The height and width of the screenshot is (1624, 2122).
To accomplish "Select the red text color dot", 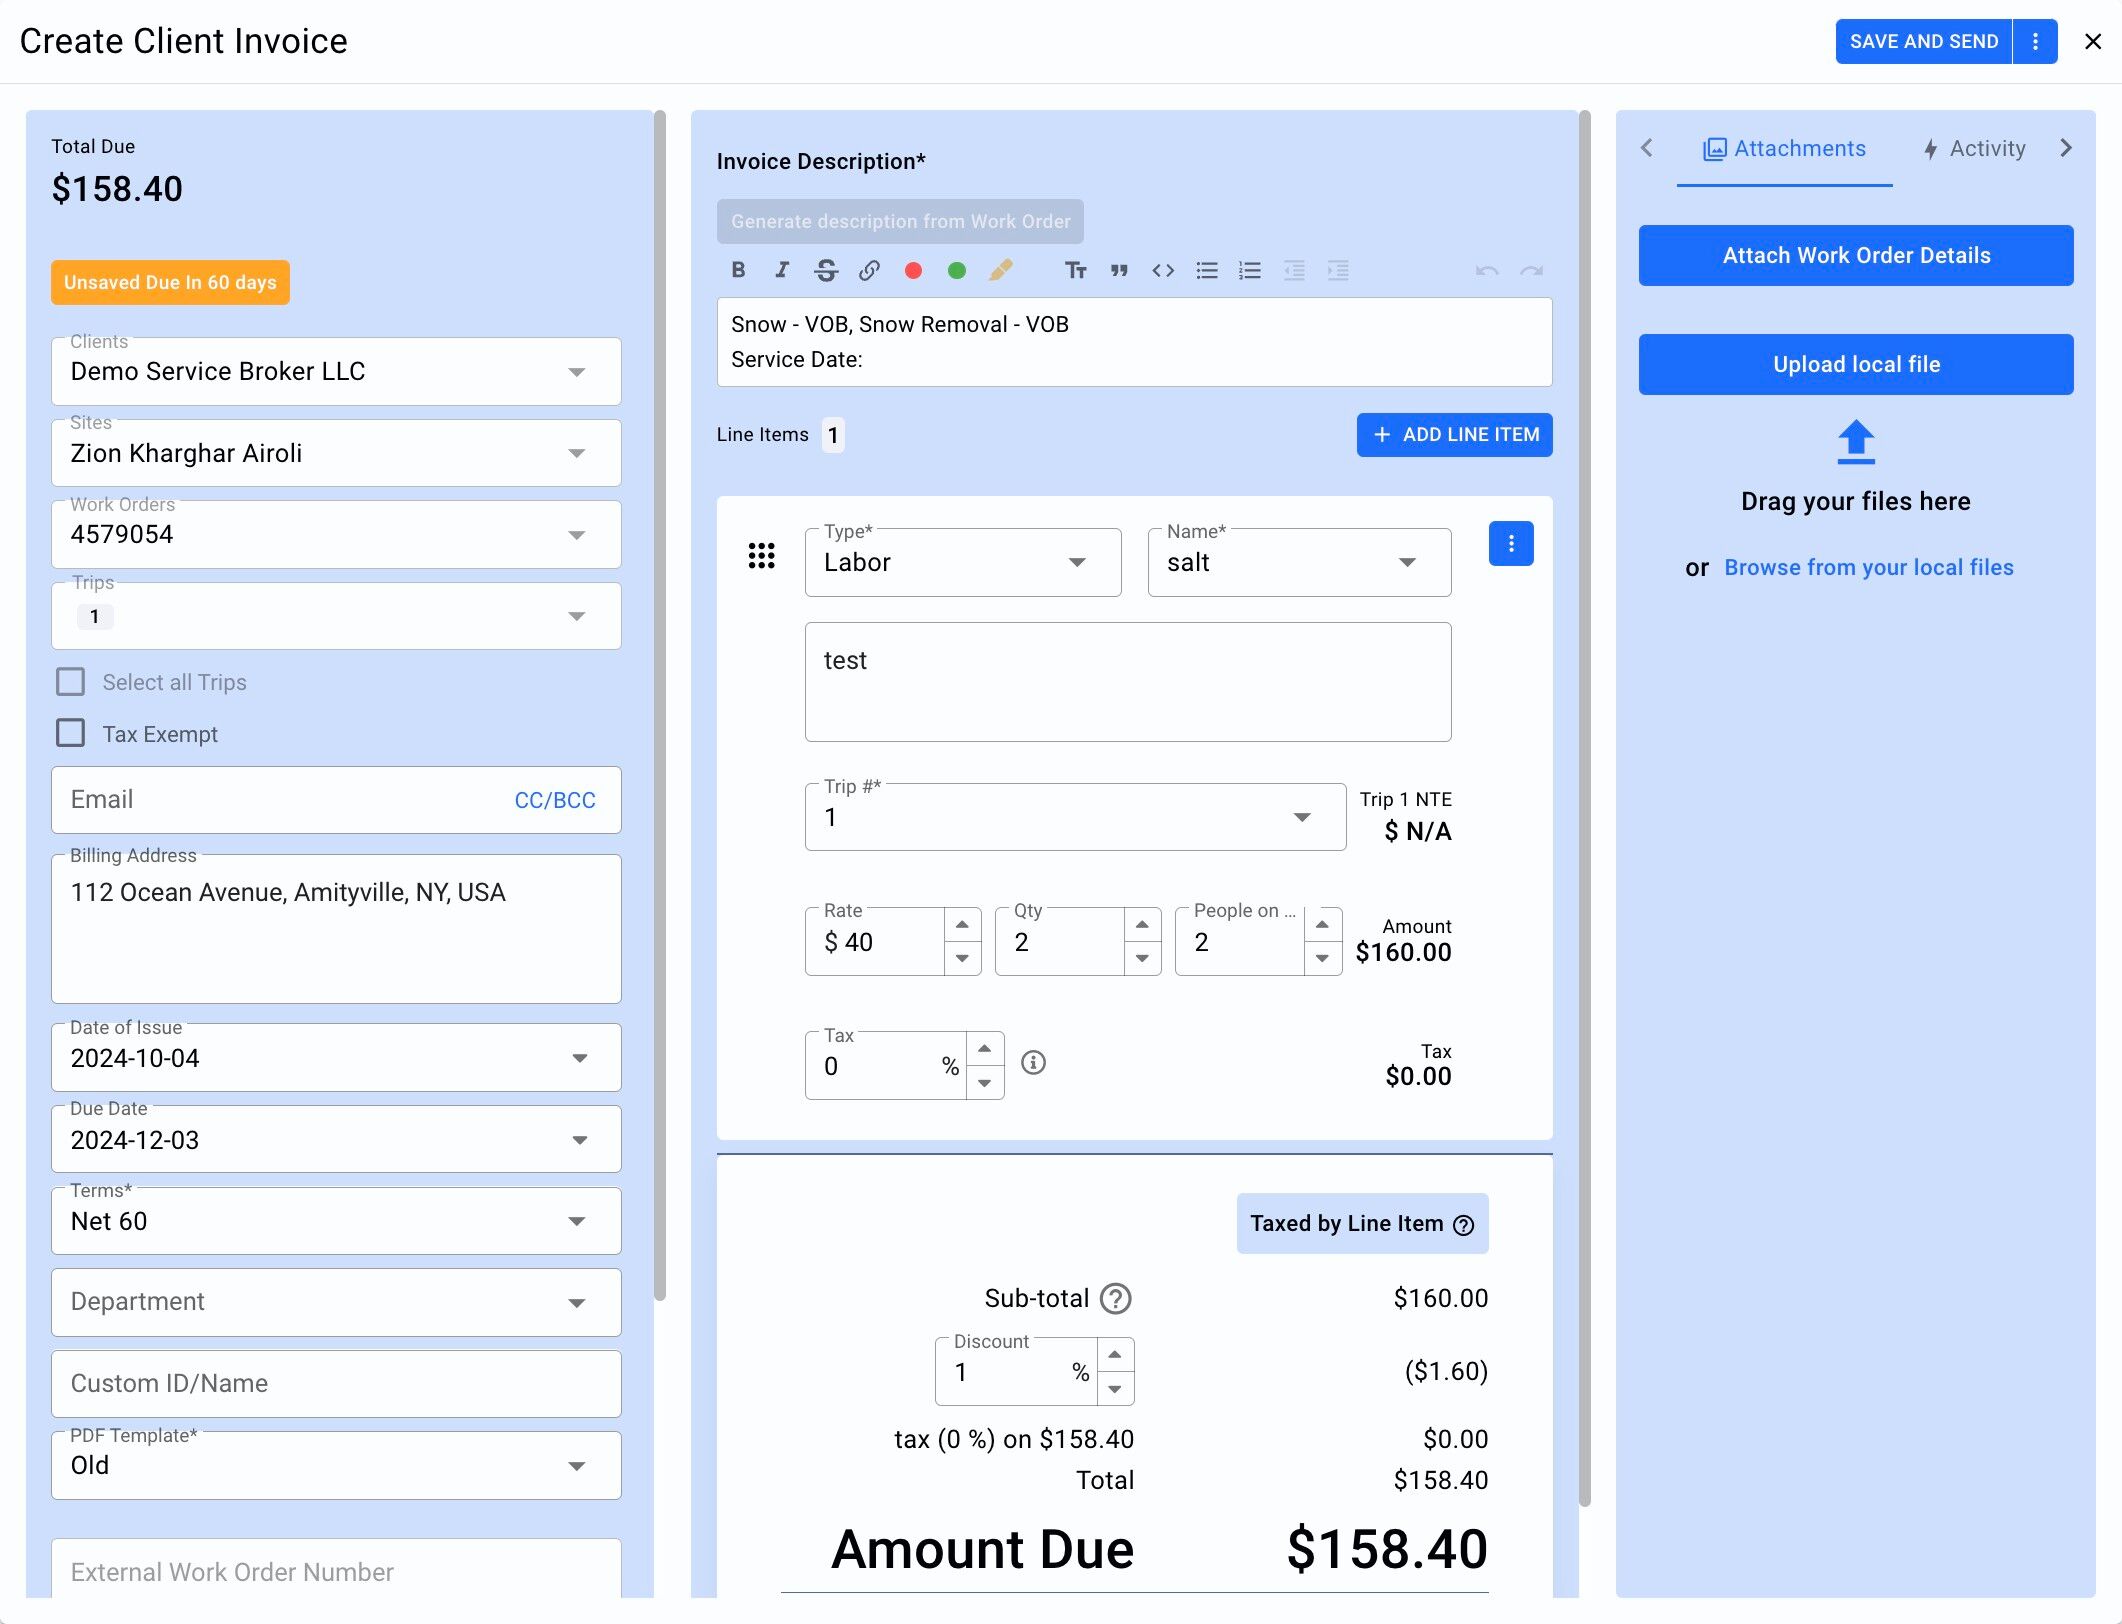I will click(913, 270).
